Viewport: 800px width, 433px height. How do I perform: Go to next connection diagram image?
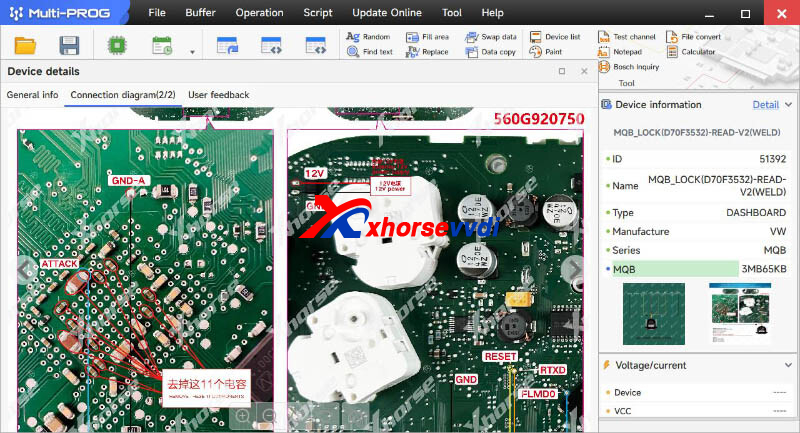click(574, 269)
